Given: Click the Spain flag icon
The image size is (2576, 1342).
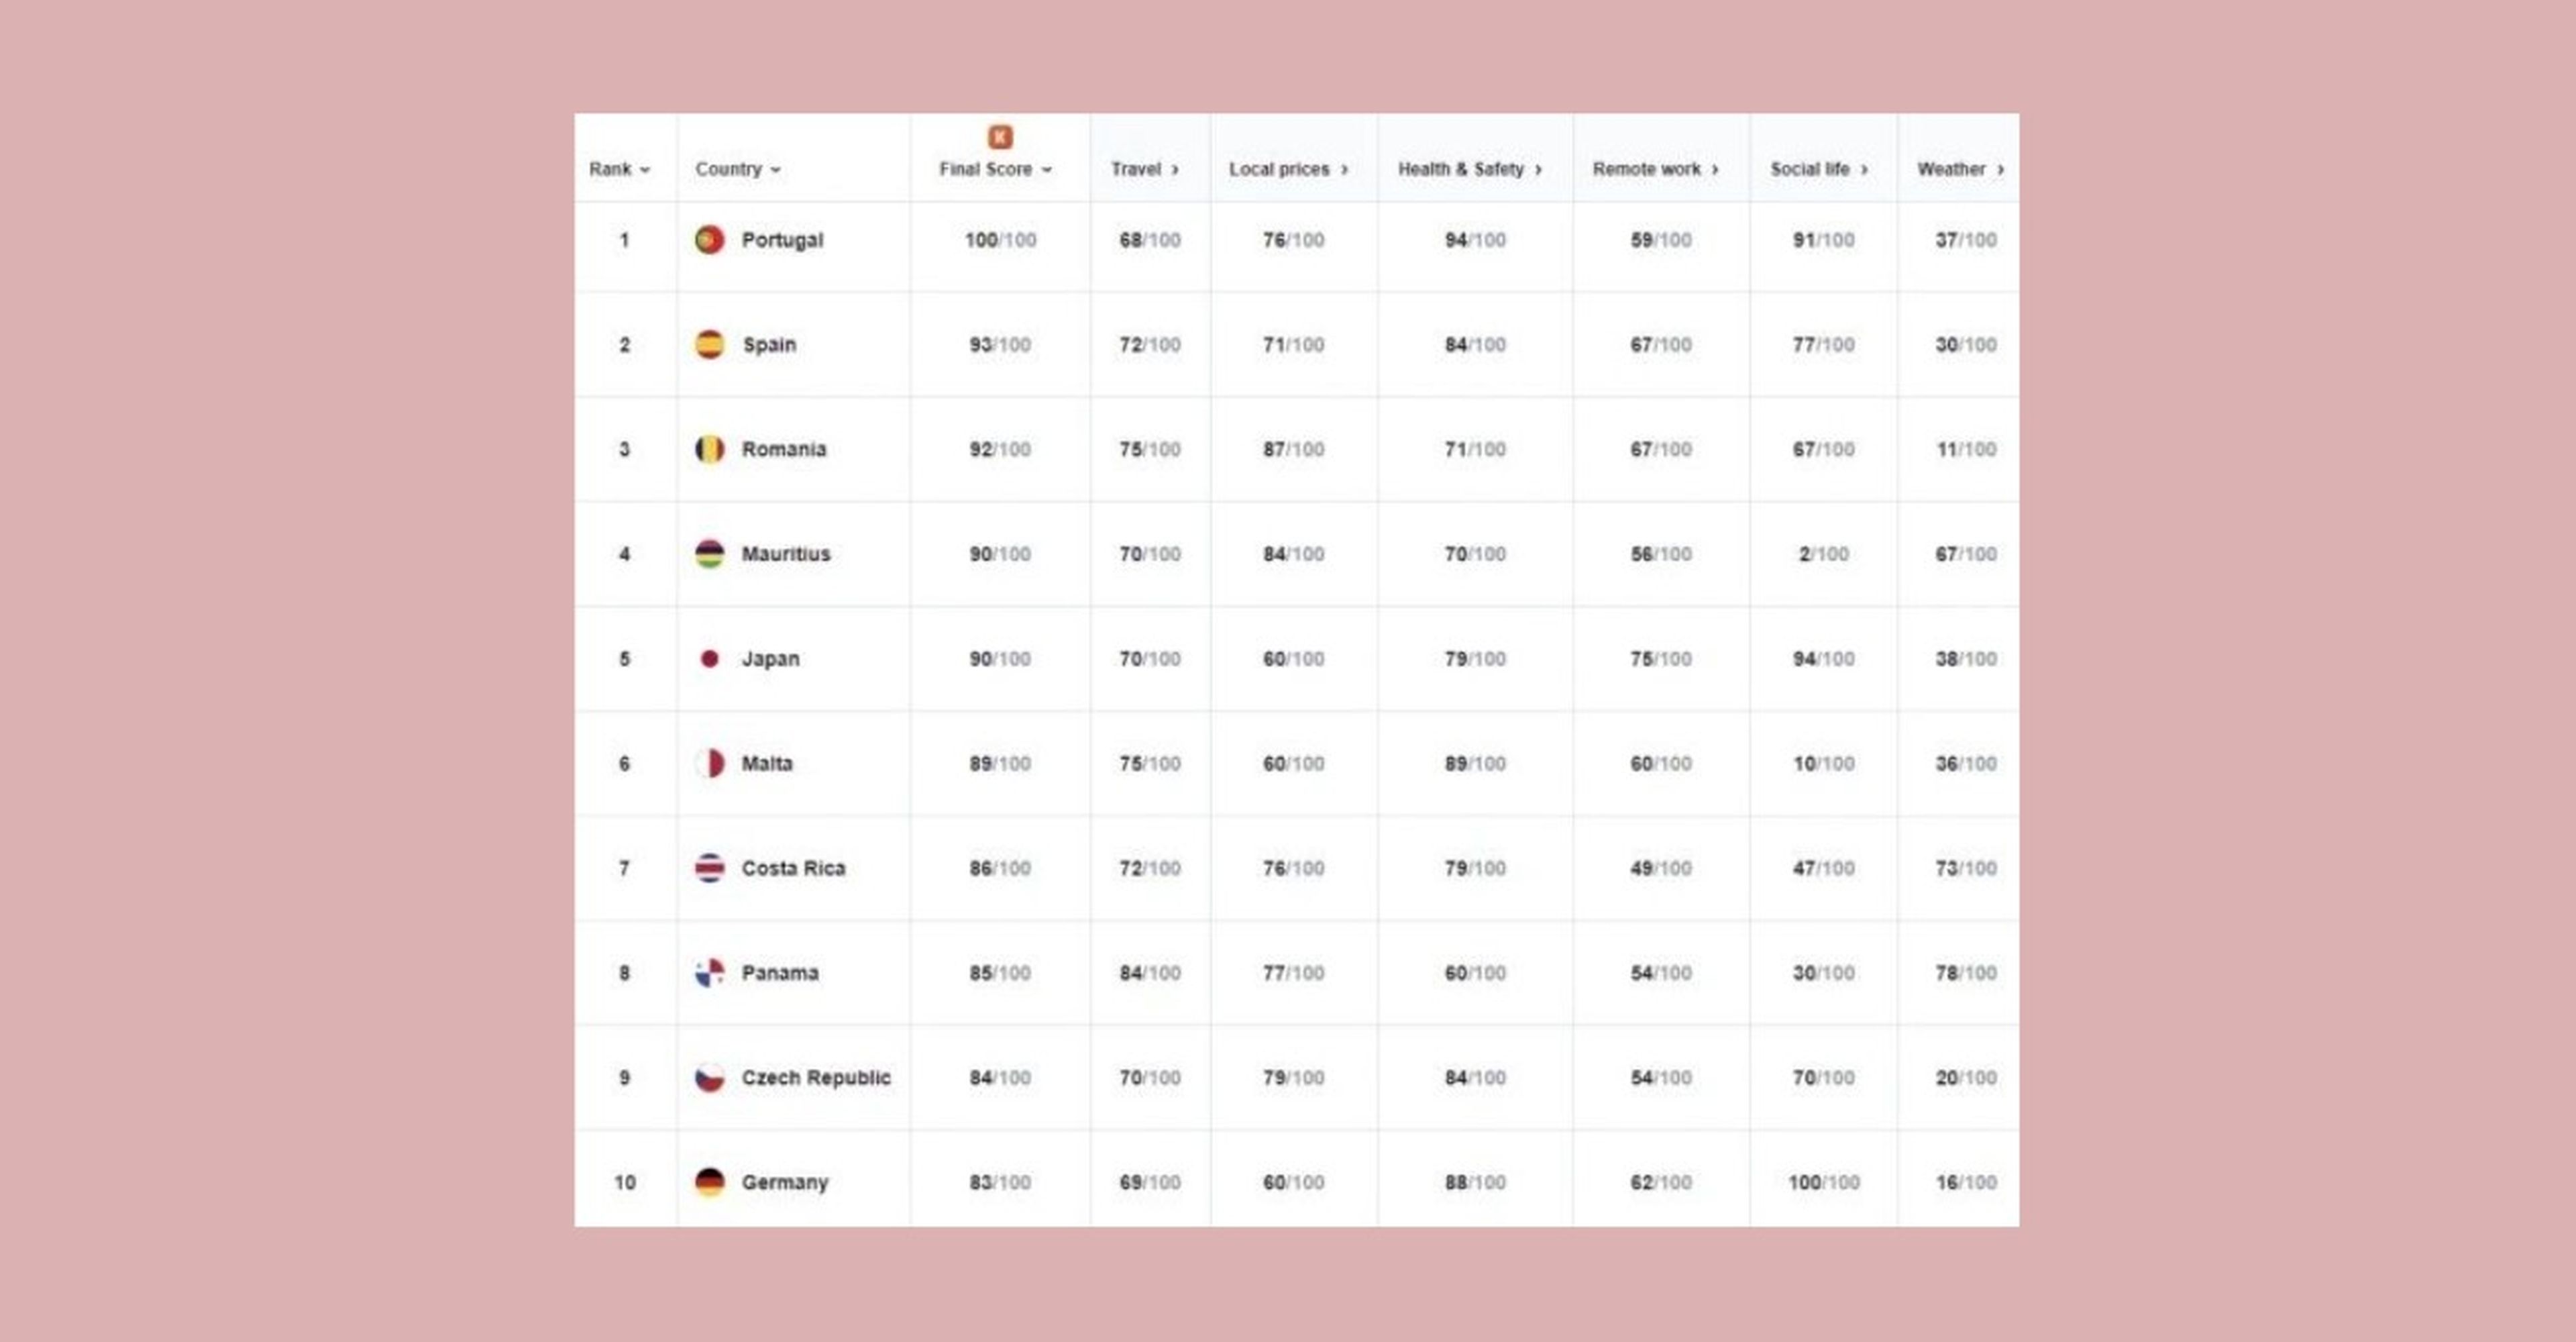Looking at the screenshot, I should click(709, 344).
